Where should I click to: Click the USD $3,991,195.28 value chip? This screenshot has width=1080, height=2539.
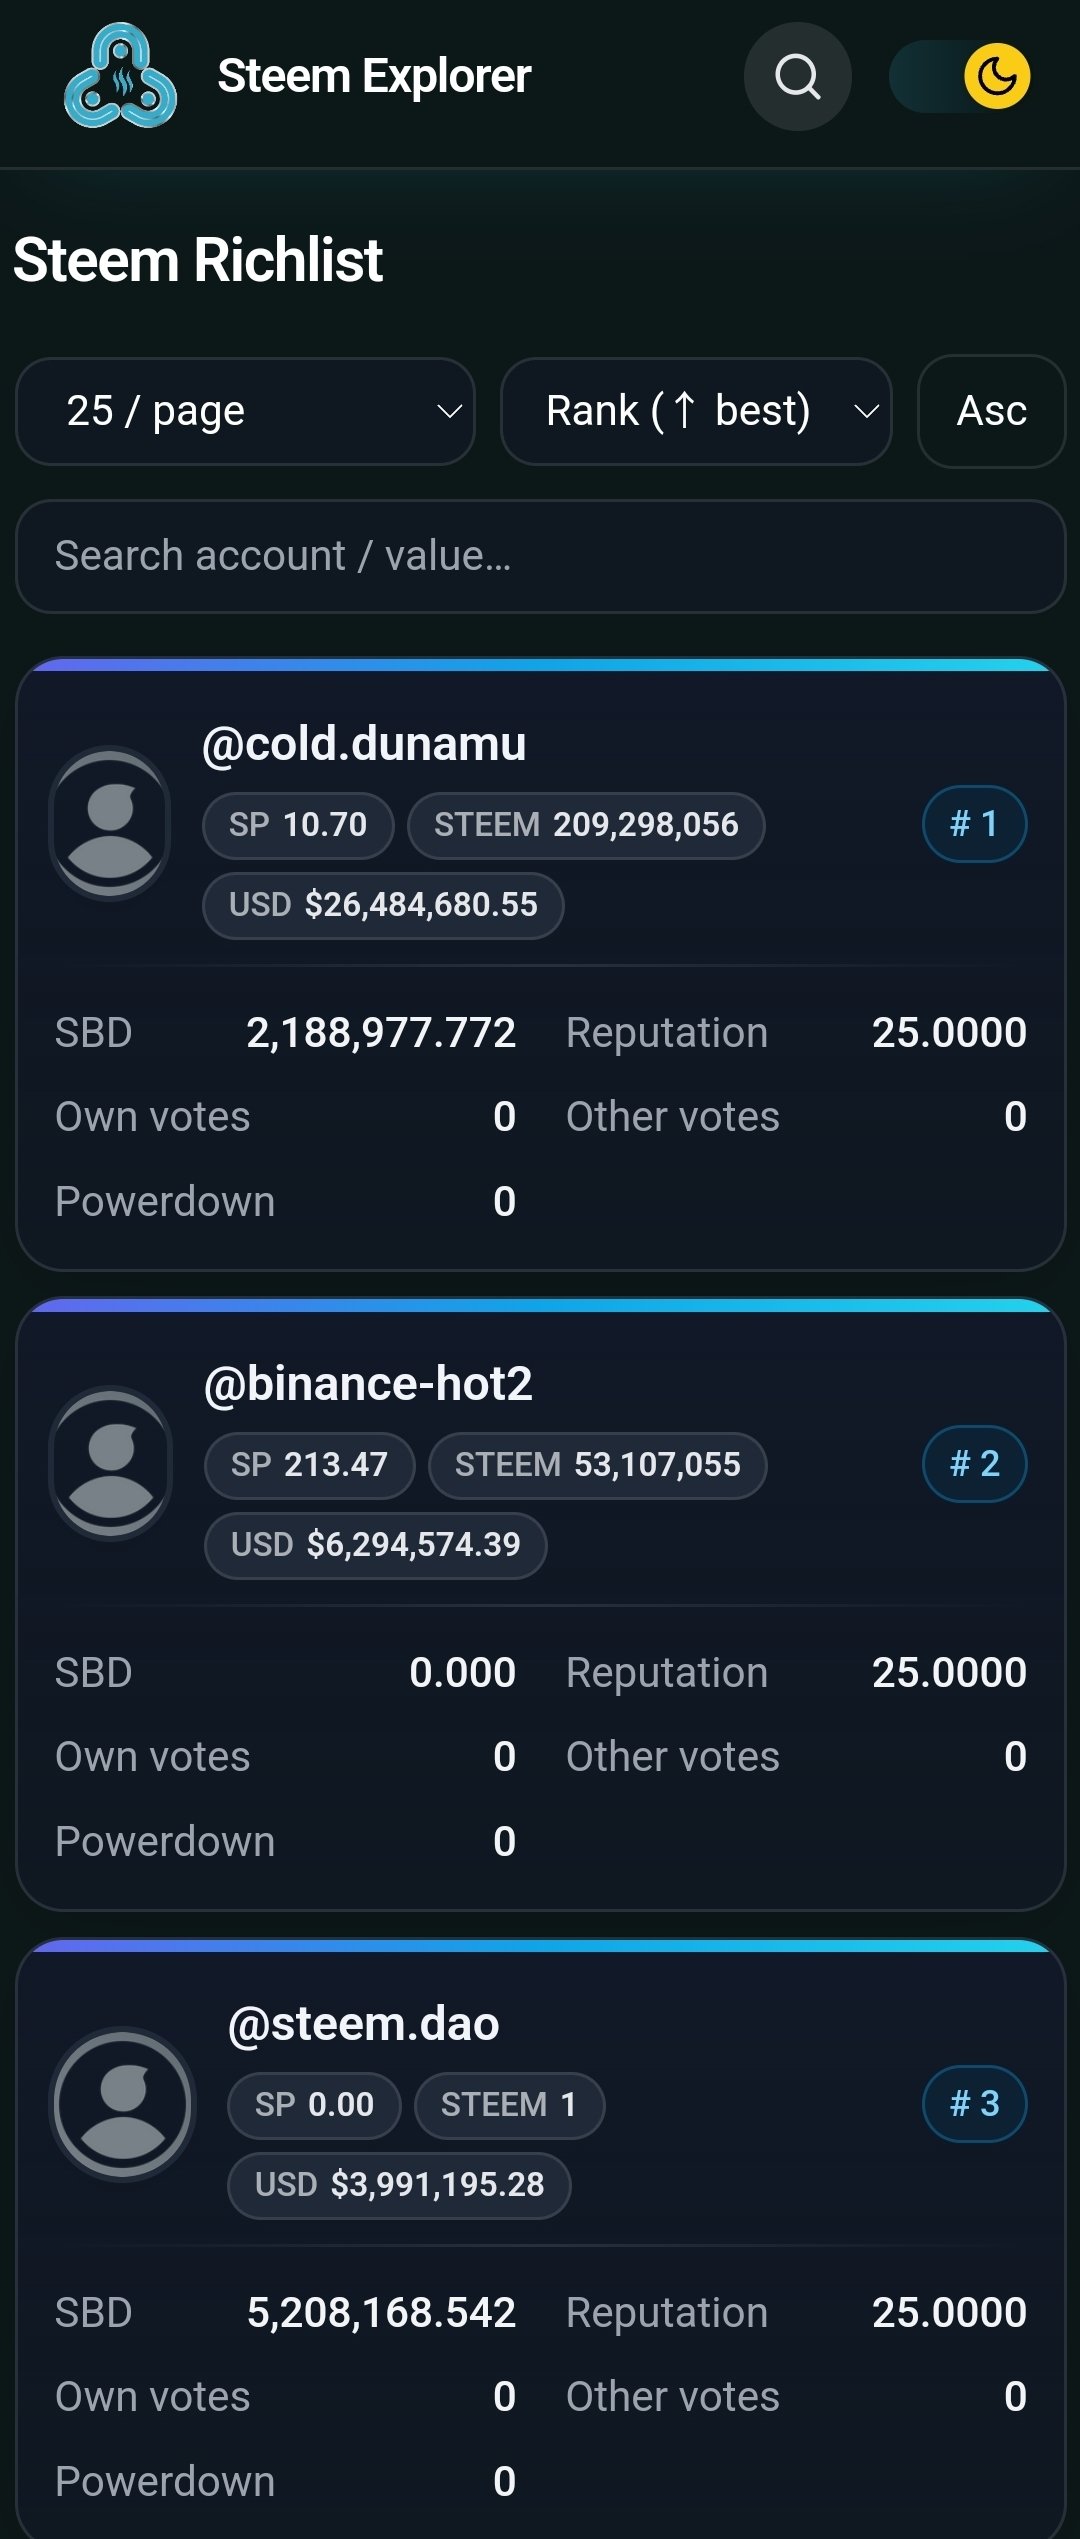pos(399,2185)
